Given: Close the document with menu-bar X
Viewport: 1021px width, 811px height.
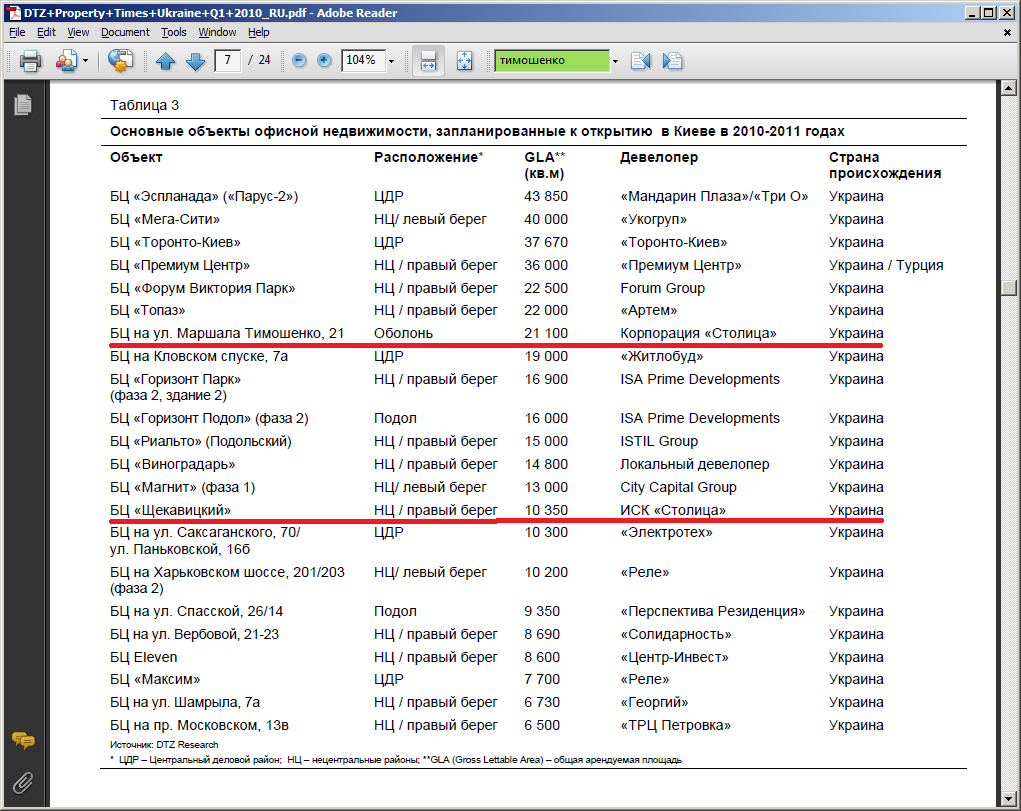Looking at the screenshot, I should (1007, 32).
